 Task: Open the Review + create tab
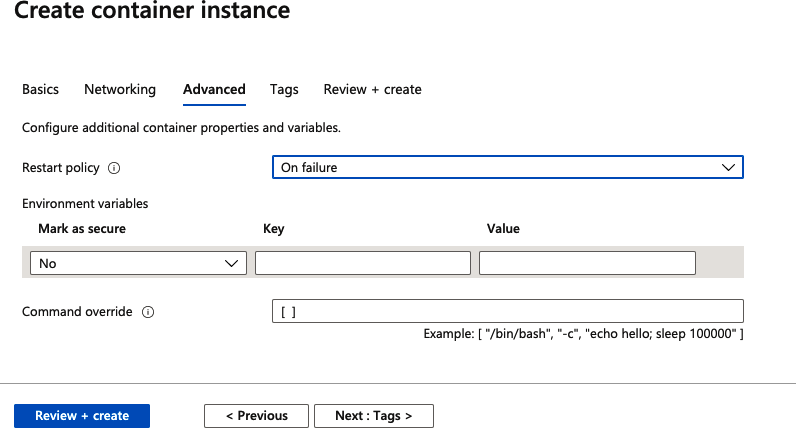coord(372,89)
